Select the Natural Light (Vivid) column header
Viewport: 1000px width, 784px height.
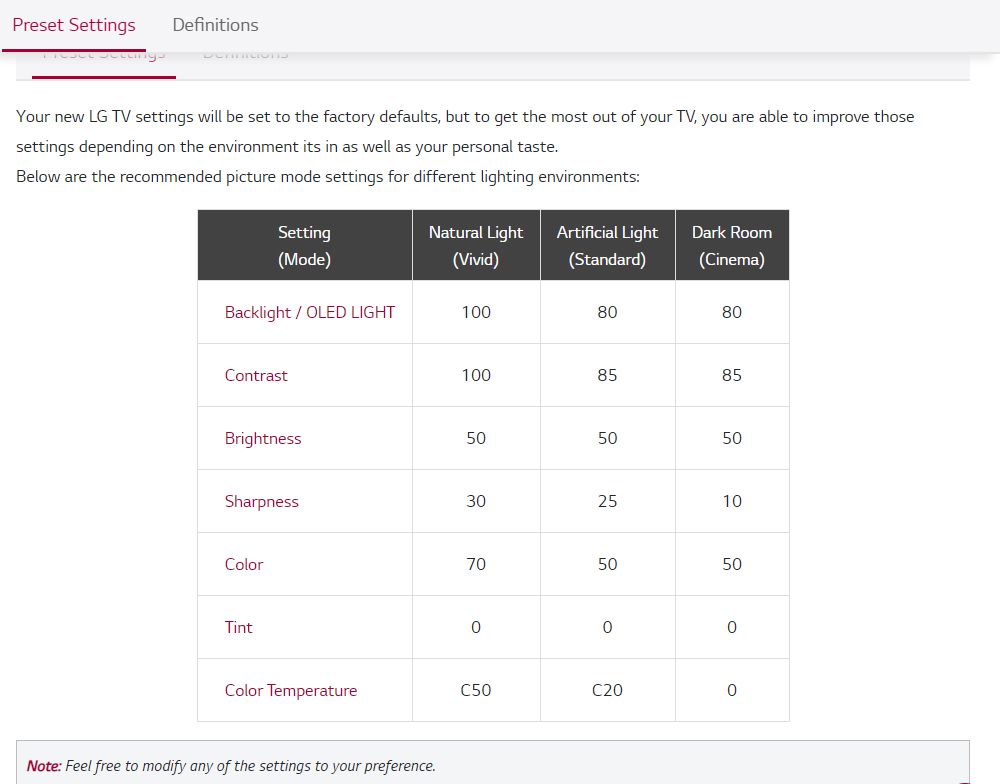[476, 245]
